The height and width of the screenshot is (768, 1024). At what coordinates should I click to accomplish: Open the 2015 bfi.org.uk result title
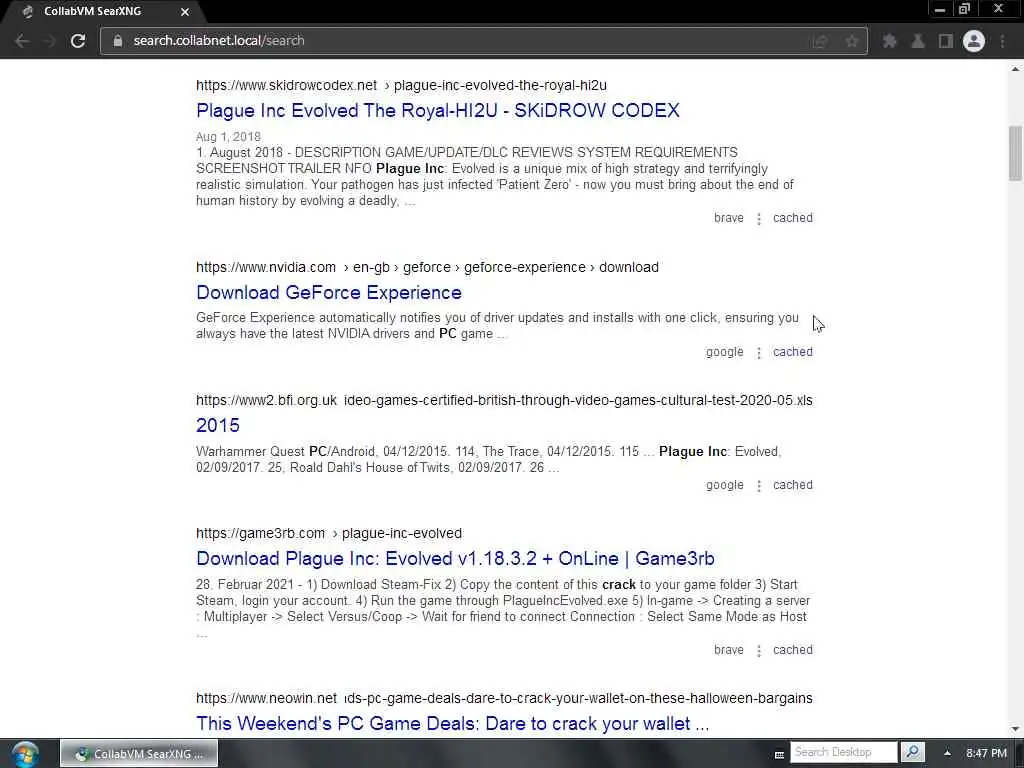tap(217, 426)
